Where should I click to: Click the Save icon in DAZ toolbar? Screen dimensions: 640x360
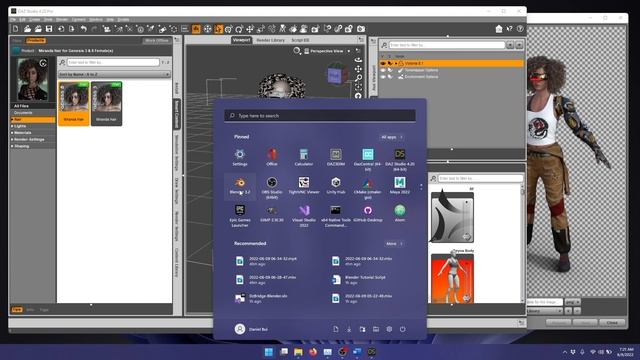click(49, 29)
